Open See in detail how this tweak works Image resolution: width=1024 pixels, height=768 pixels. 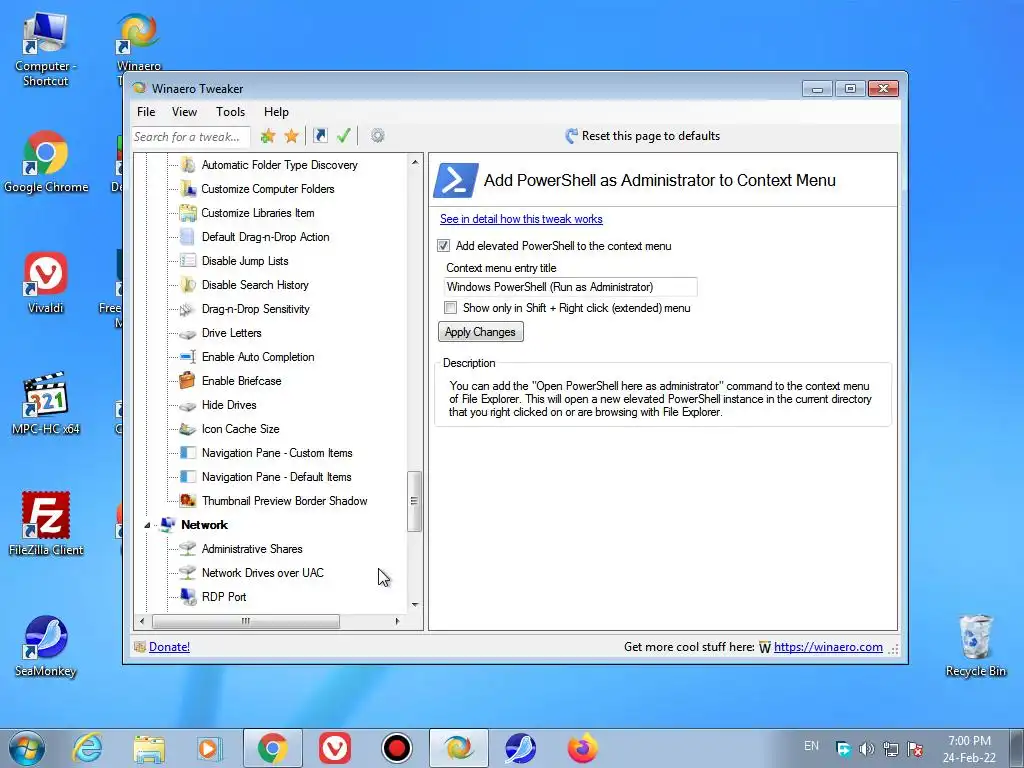coord(521,219)
